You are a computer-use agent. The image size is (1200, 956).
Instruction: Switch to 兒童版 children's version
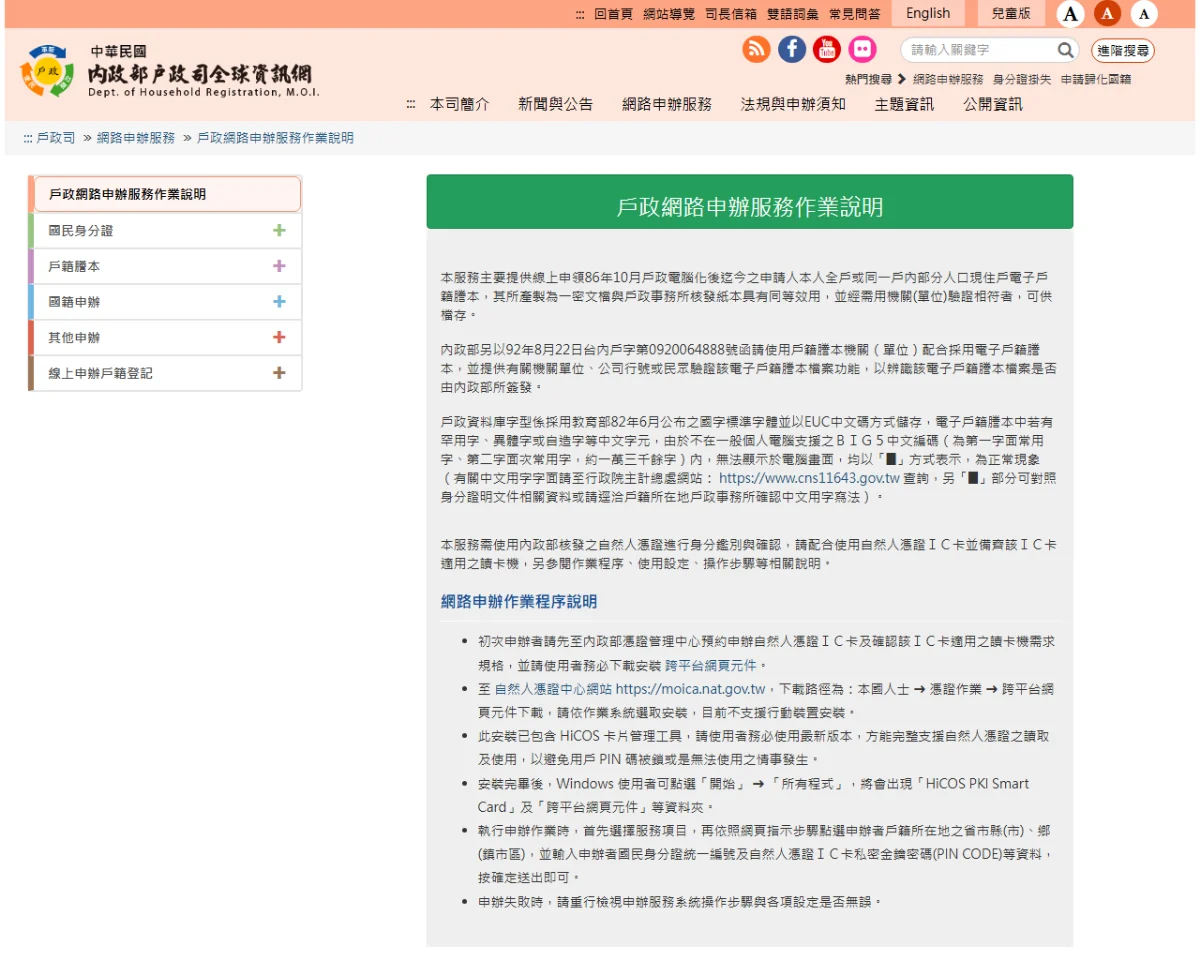(x=1011, y=13)
